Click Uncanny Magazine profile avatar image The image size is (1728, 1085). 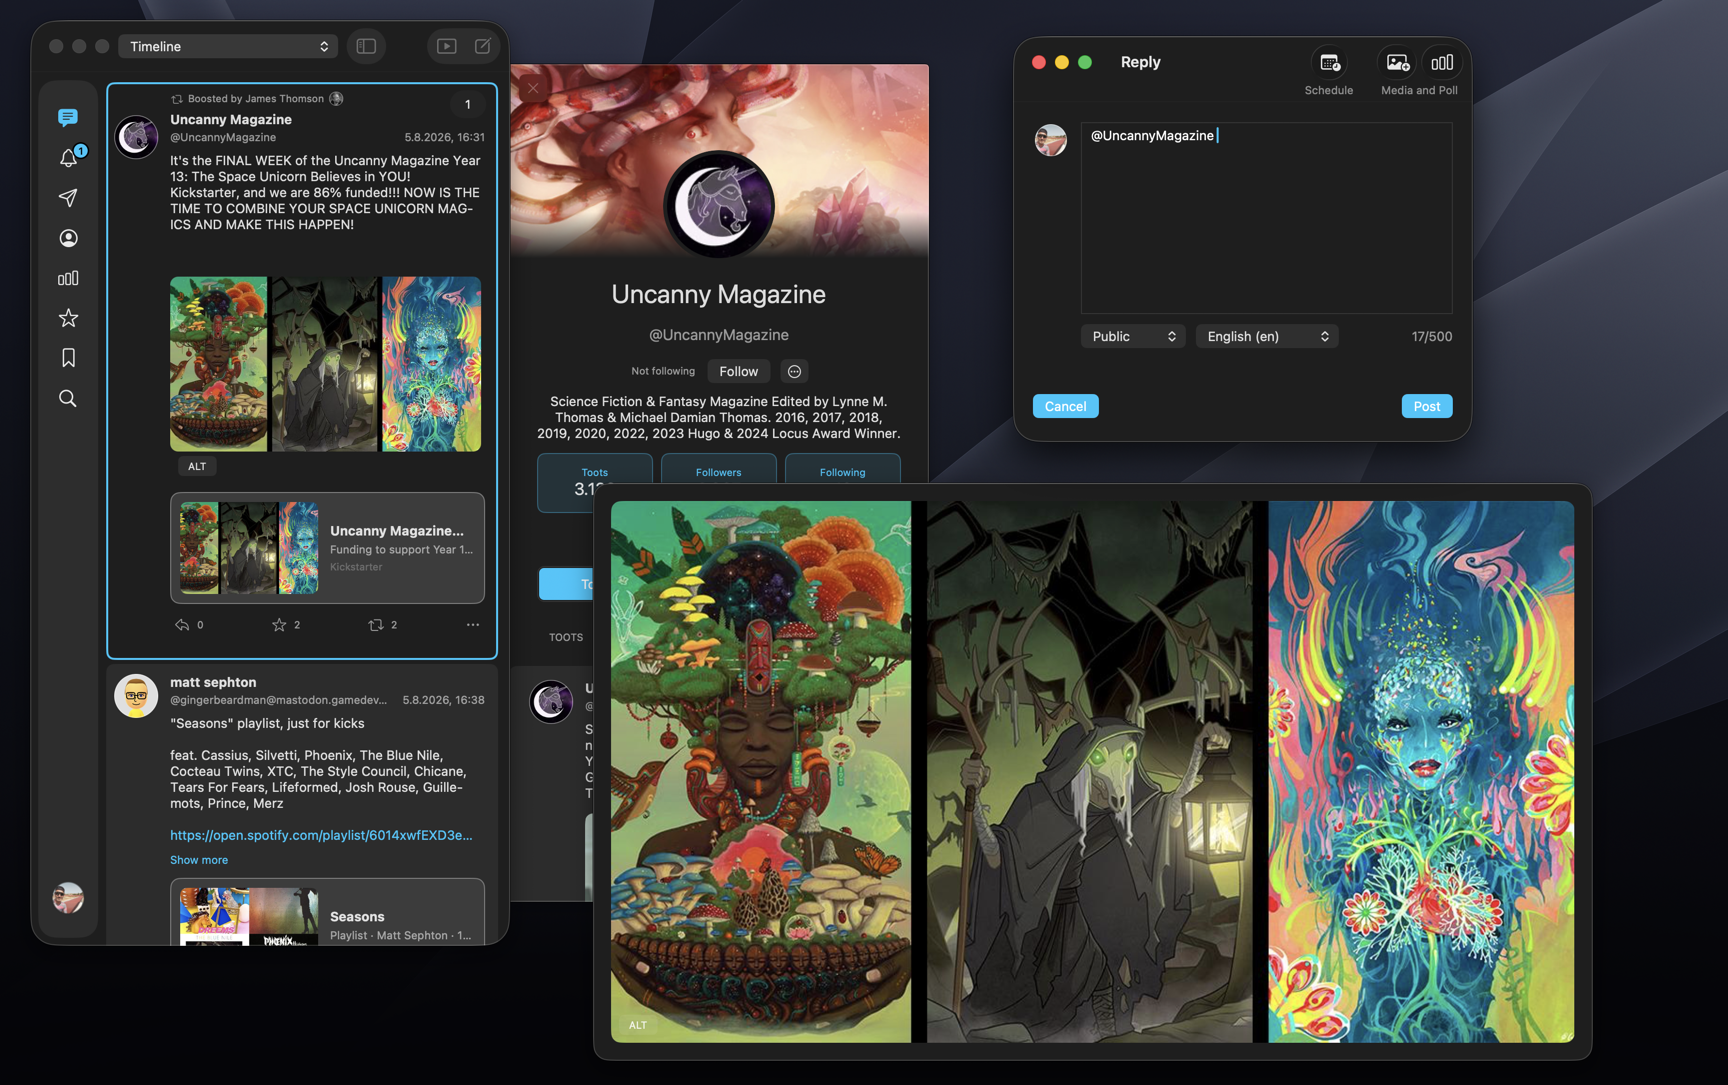[x=719, y=205]
